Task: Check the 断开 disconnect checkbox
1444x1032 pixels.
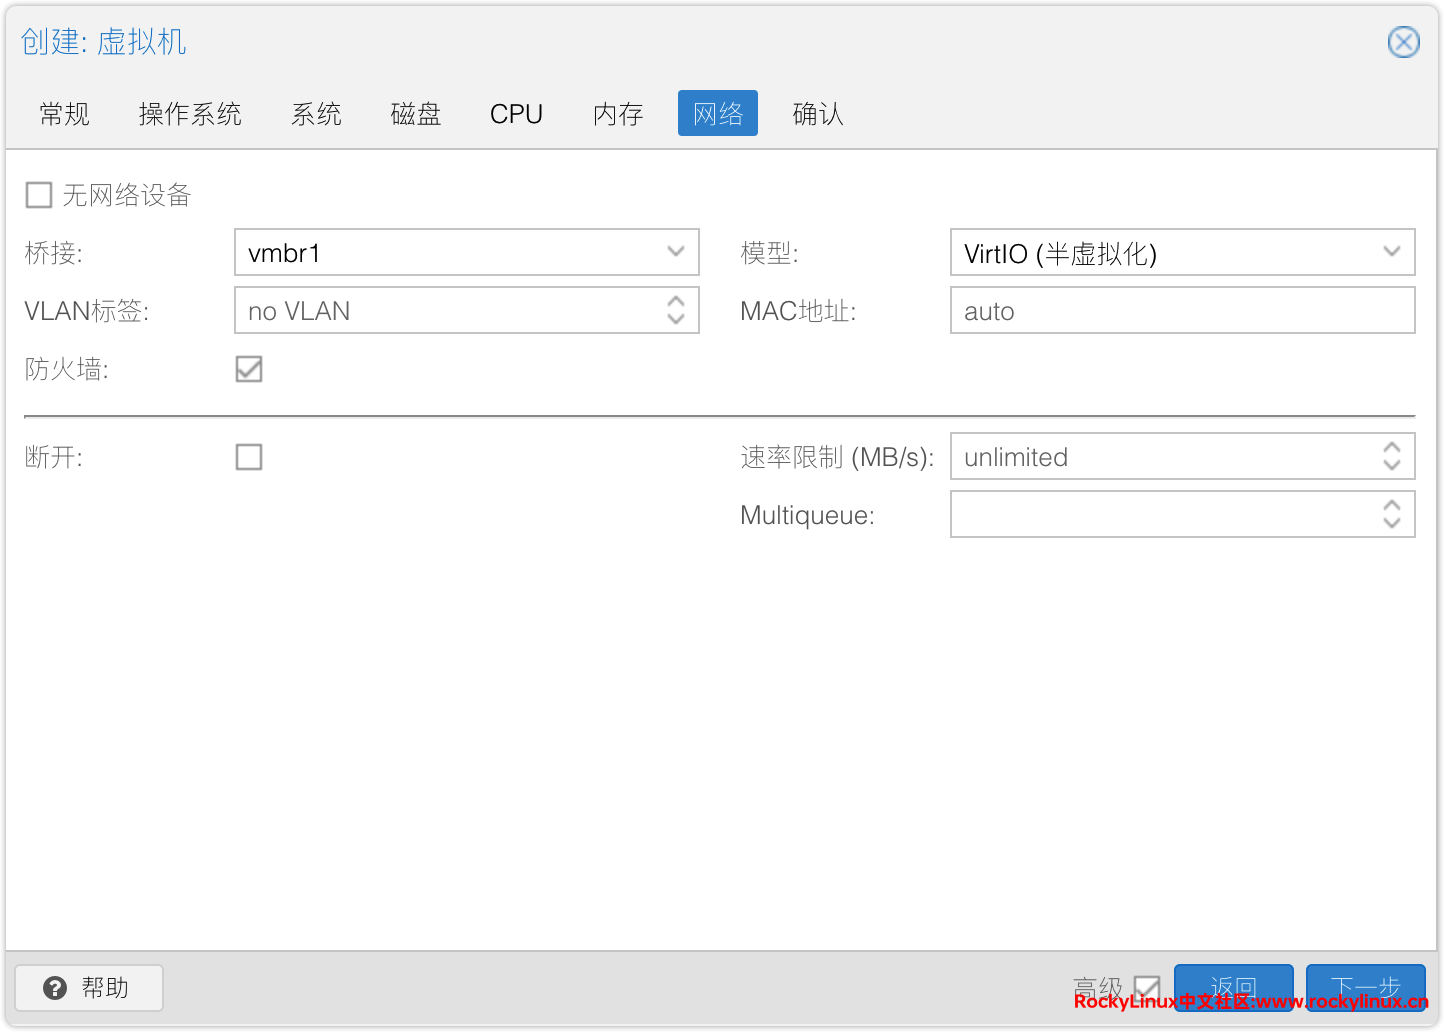Action: click(249, 457)
